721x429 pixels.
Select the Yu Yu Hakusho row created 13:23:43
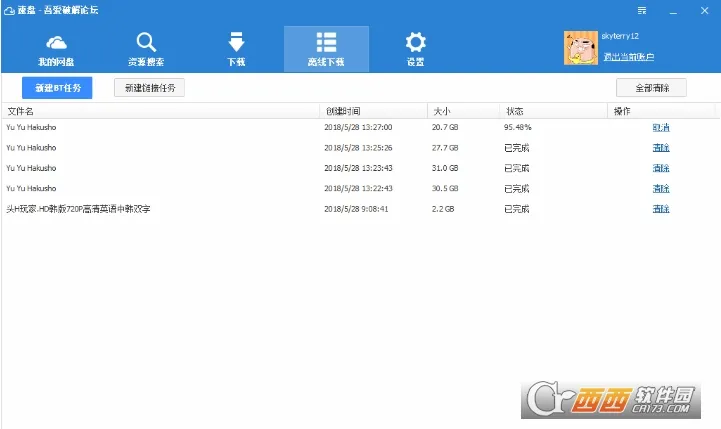pyautogui.click(x=360, y=168)
